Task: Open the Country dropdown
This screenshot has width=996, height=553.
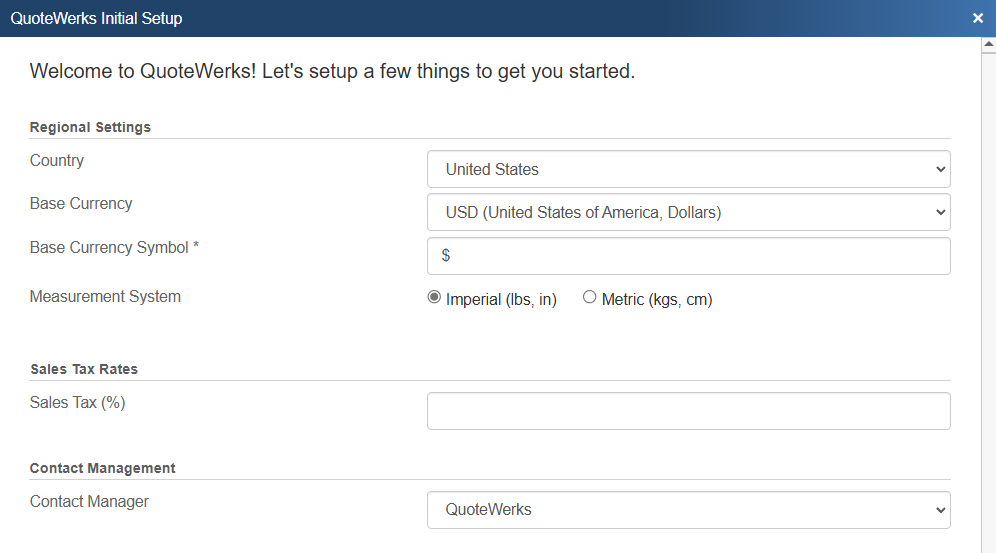Action: tap(688, 169)
